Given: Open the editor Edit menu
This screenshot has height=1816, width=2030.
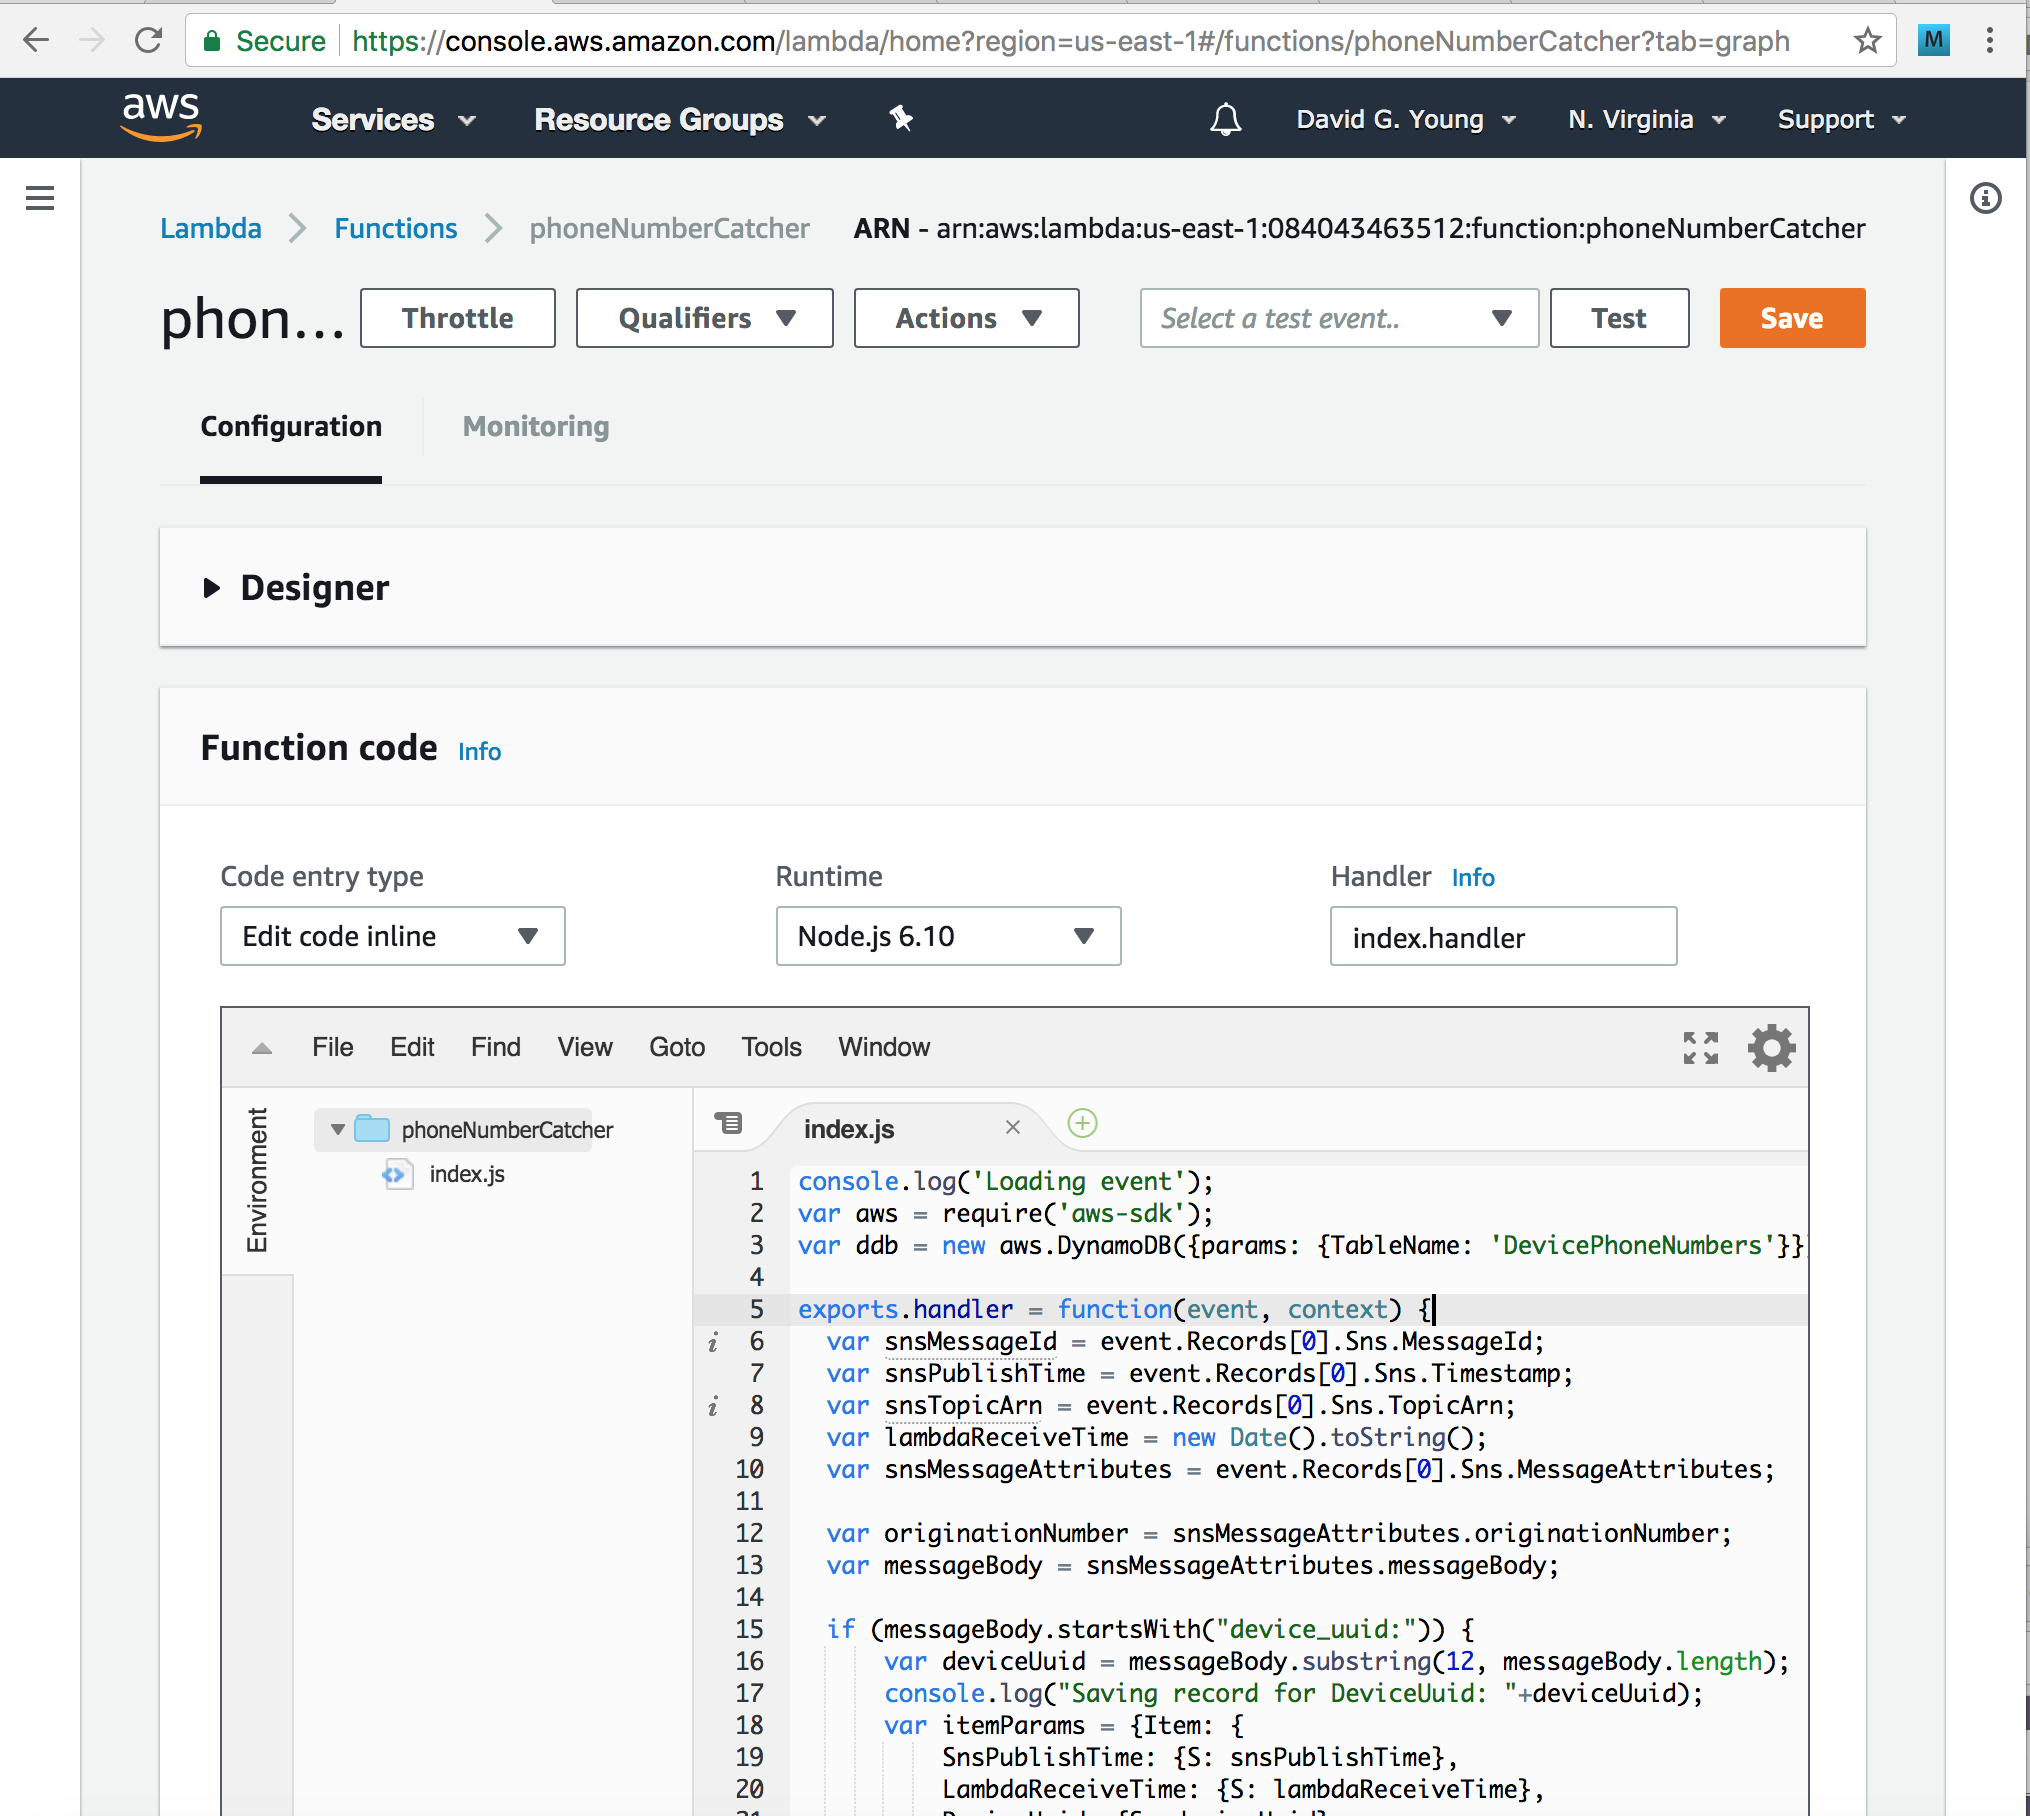Looking at the screenshot, I should point(412,1047).
